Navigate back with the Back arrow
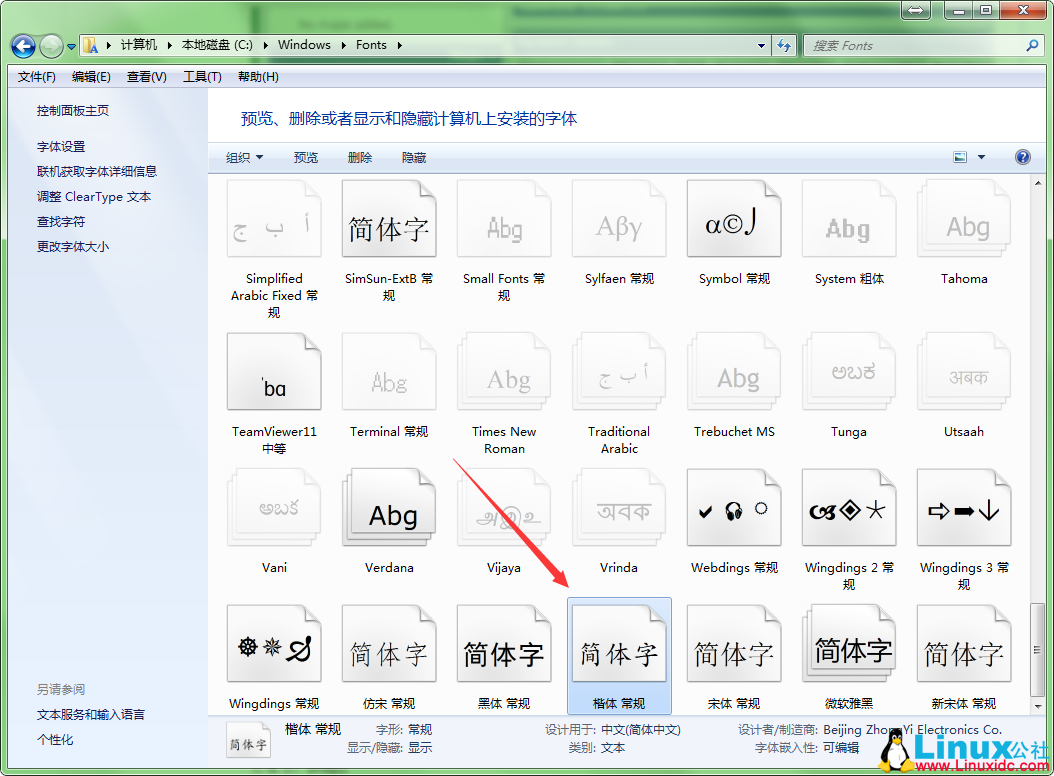 22,45
